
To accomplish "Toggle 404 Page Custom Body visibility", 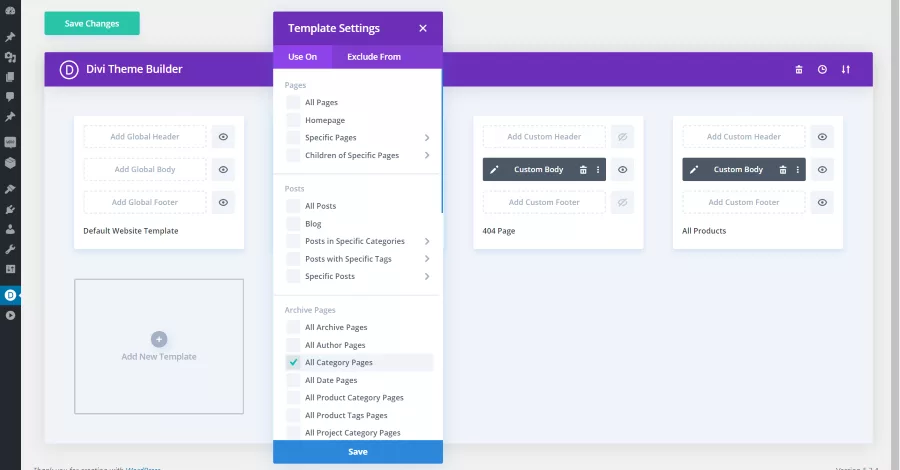I will point(622,169).
